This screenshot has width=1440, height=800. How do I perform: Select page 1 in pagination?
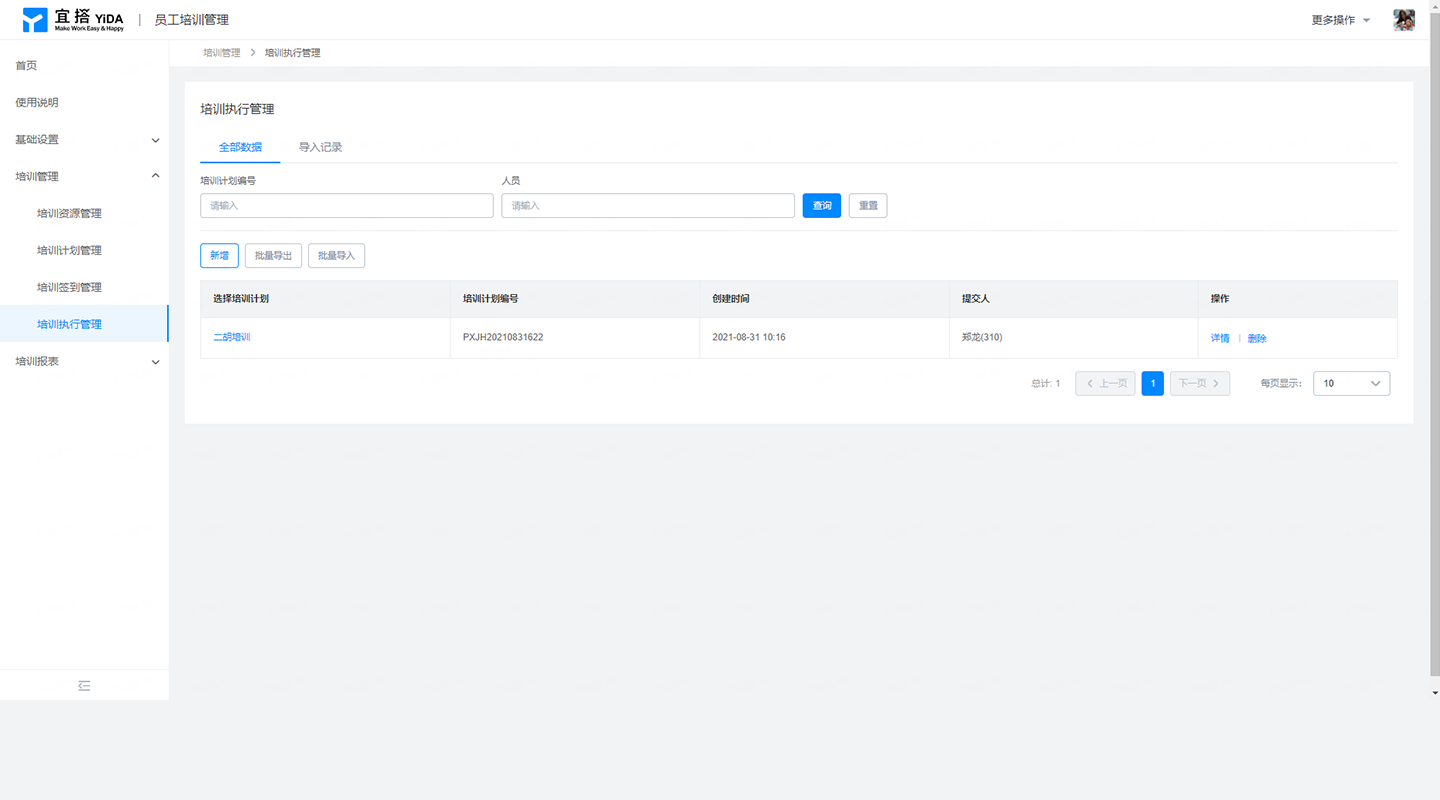tap(1152, 383)
